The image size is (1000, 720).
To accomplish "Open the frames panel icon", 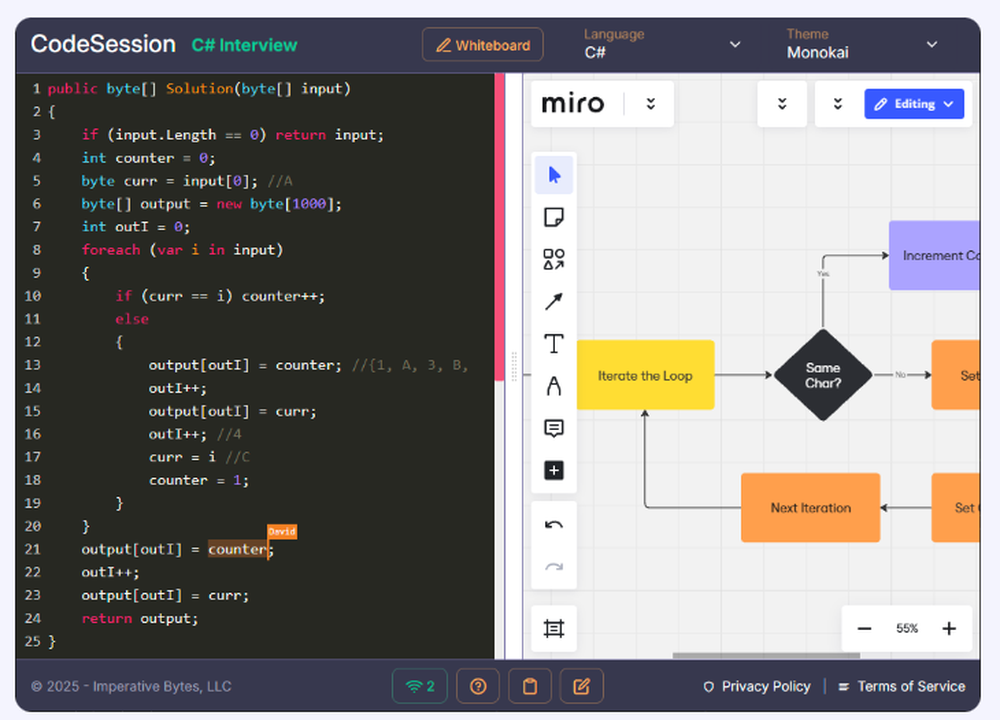I will [x=554, y=629].
